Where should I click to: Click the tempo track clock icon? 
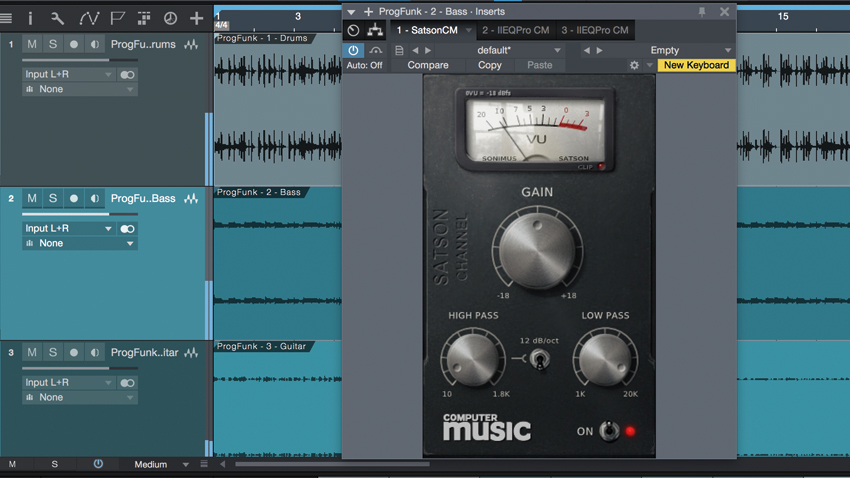pos(170,18)
